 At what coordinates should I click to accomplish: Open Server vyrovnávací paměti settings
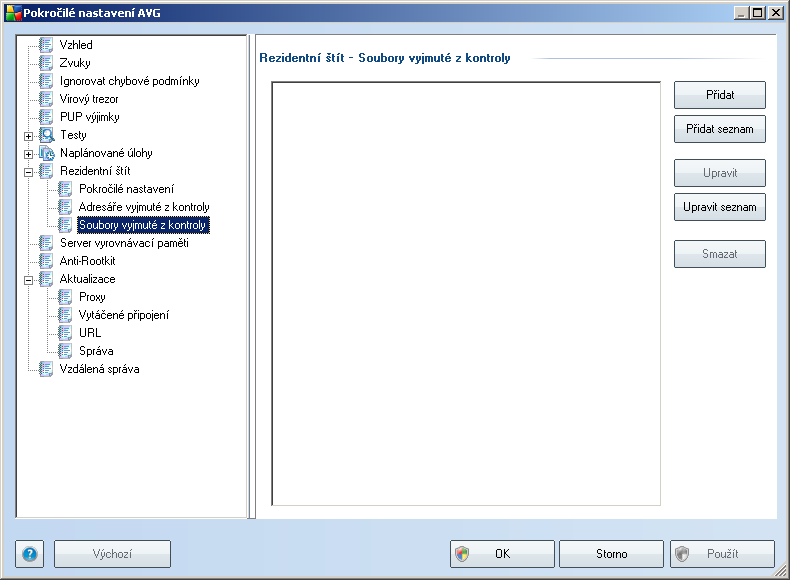124,243
